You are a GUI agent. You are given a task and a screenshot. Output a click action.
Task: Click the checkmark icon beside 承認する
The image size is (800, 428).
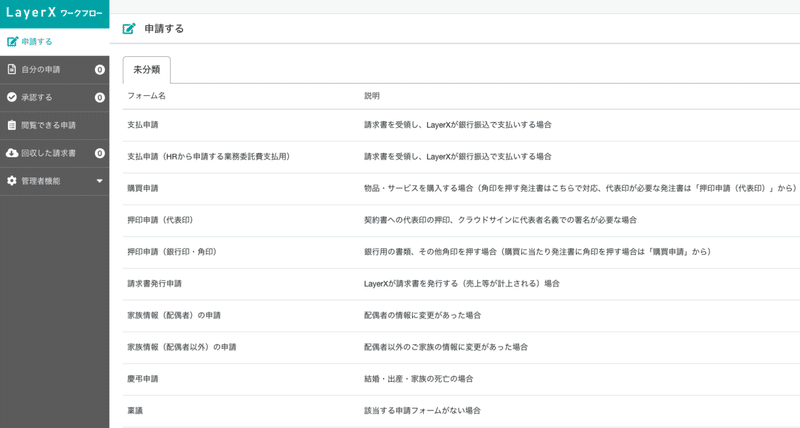pos(12,97)
